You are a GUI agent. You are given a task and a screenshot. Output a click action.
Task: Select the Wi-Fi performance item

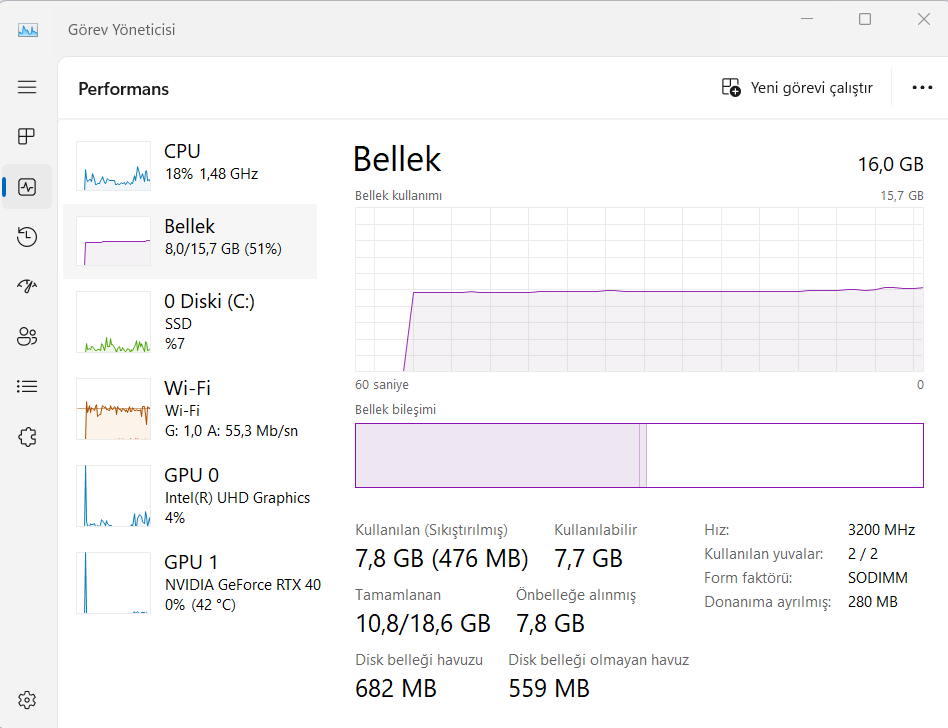tap(190, 409)
